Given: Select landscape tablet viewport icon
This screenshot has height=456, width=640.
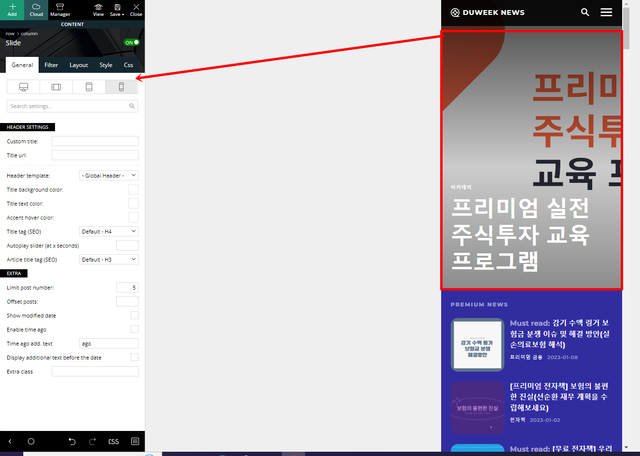Looking at the screenshot, I should point(56,87).
